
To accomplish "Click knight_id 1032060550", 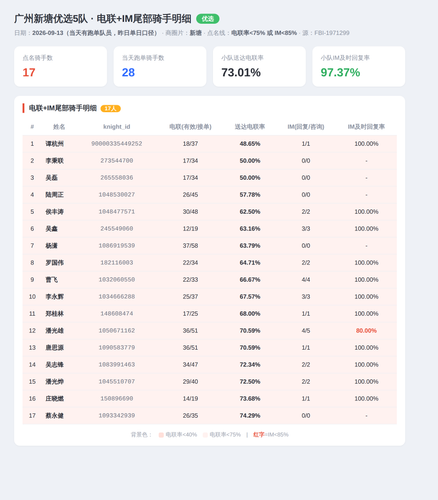I will click(x=117, y=280).
